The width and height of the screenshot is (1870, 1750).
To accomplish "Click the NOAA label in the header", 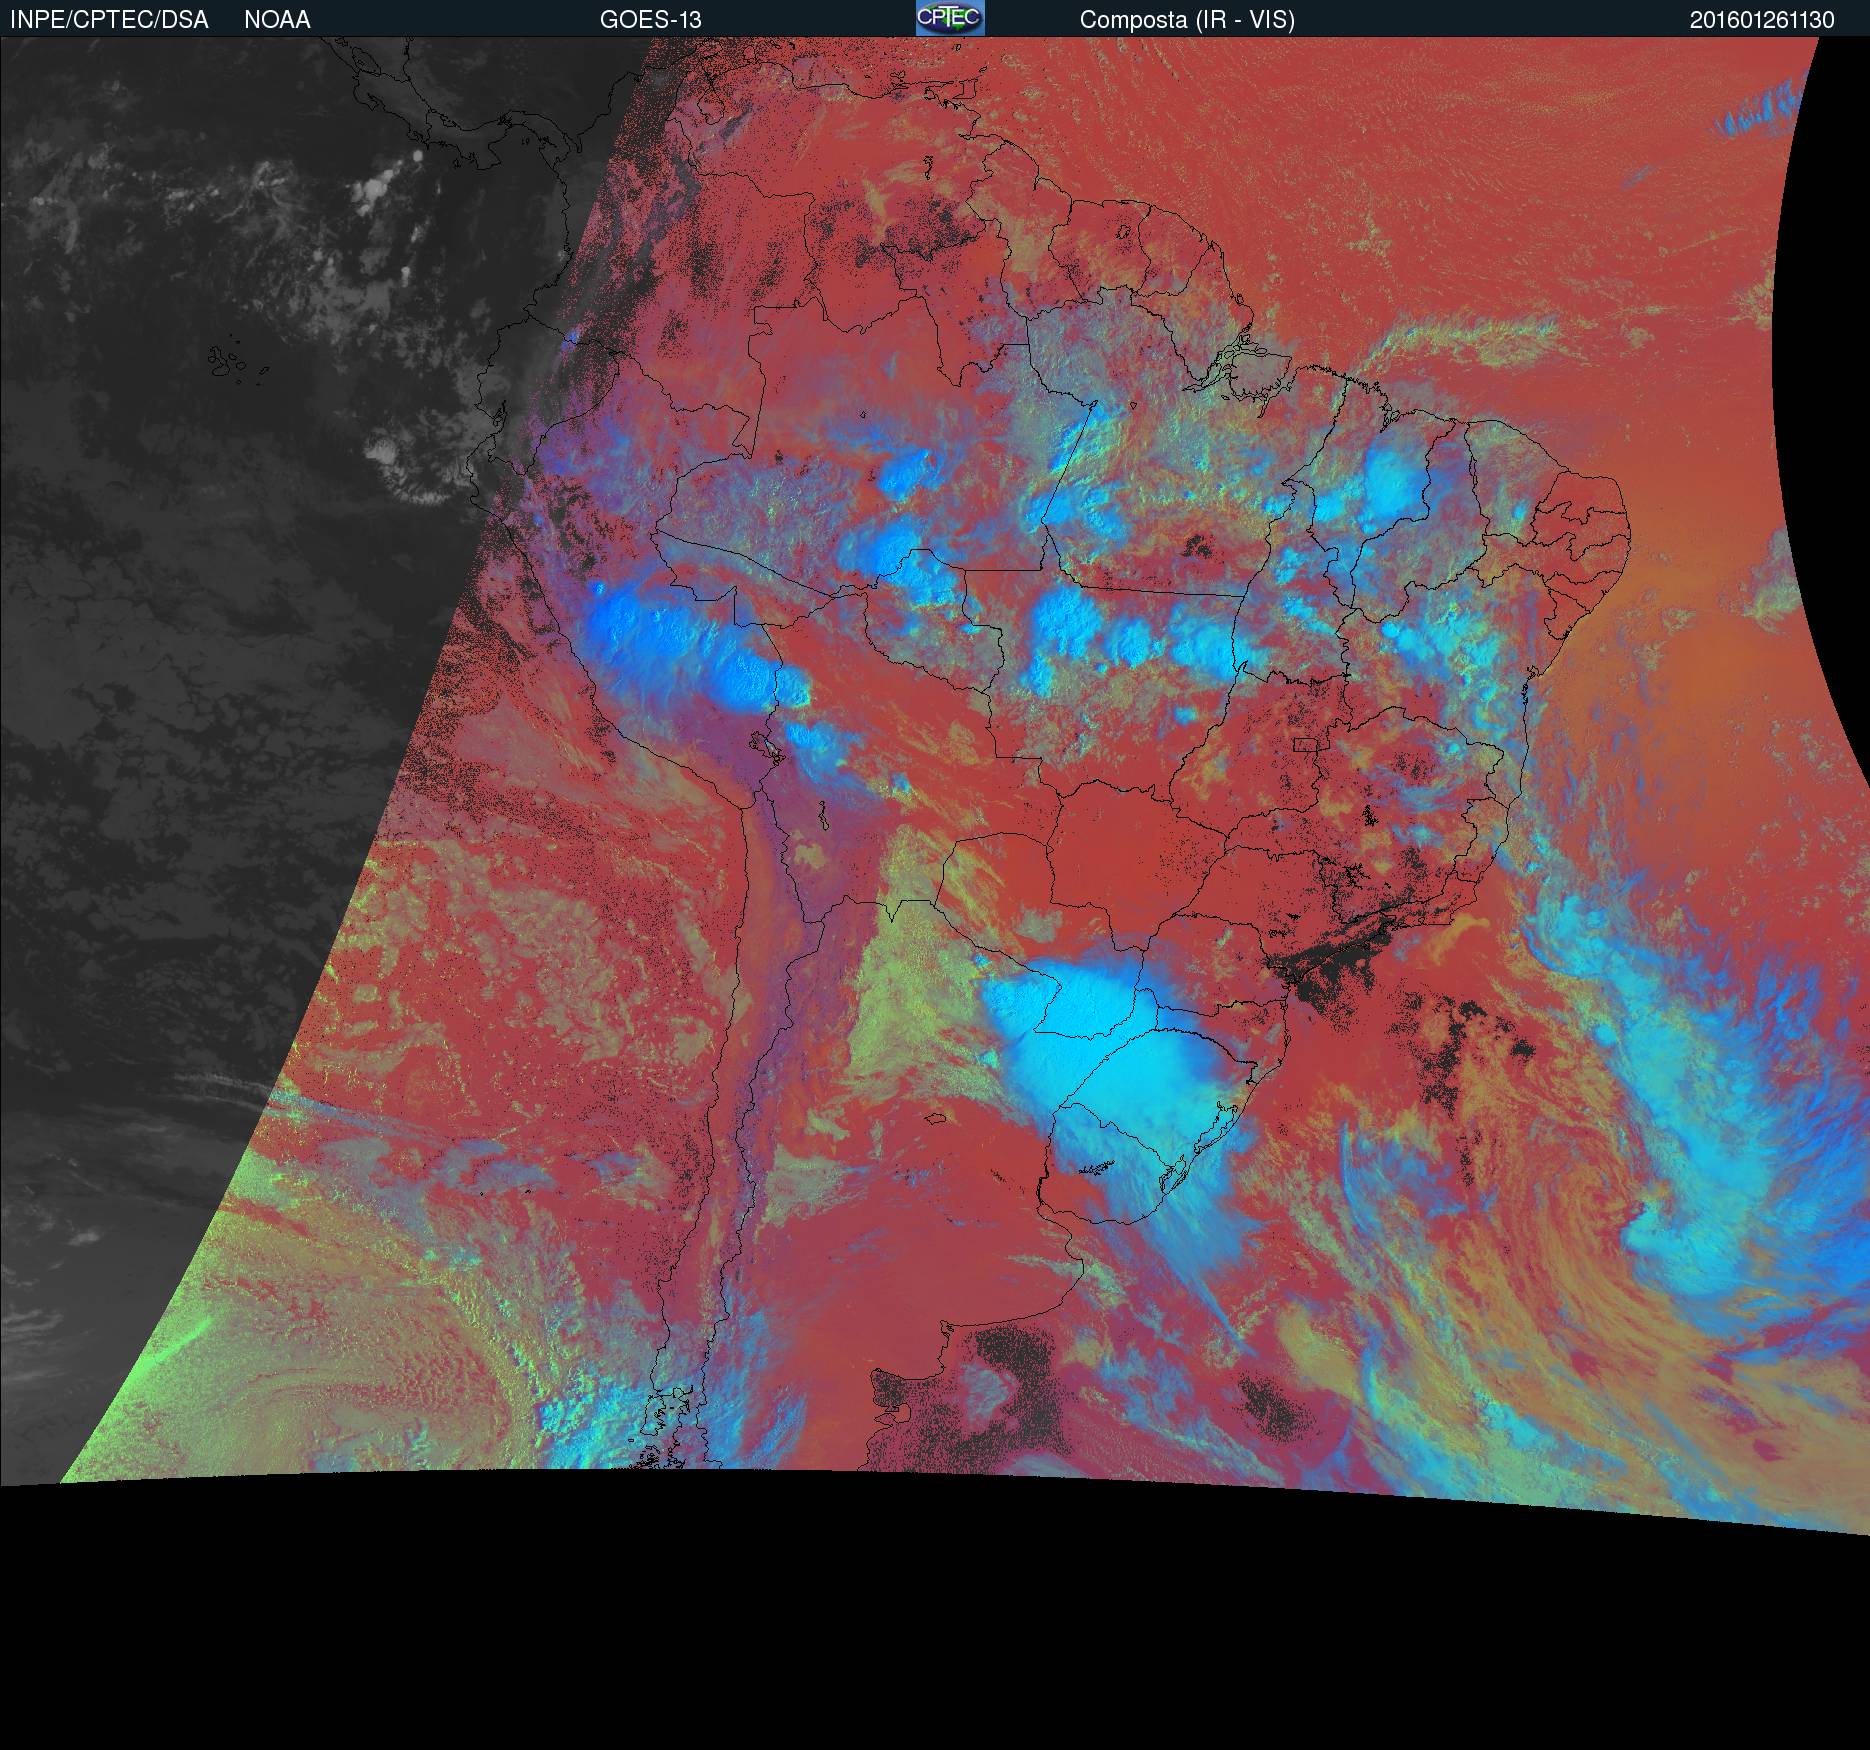I will pos(277,20).
